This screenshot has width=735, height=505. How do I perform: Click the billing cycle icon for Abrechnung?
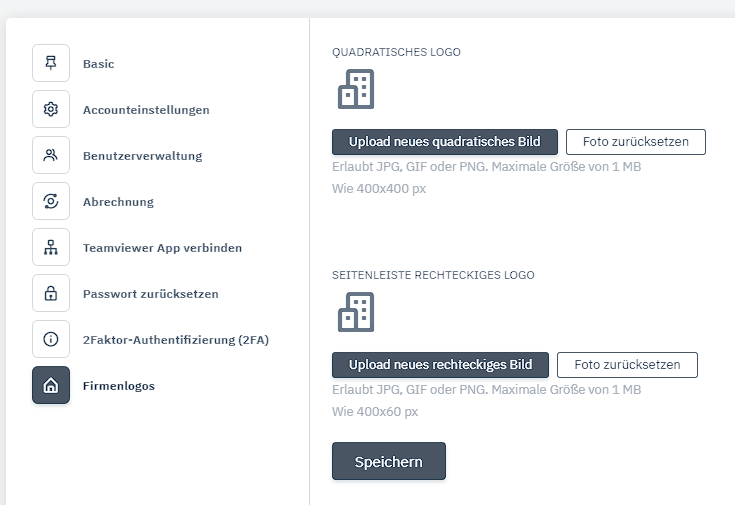pos(51,201)
